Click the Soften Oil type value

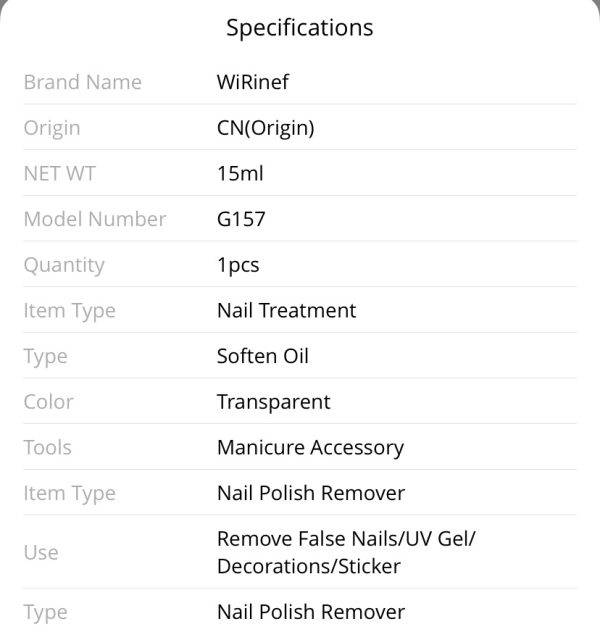tap(263, 356)
